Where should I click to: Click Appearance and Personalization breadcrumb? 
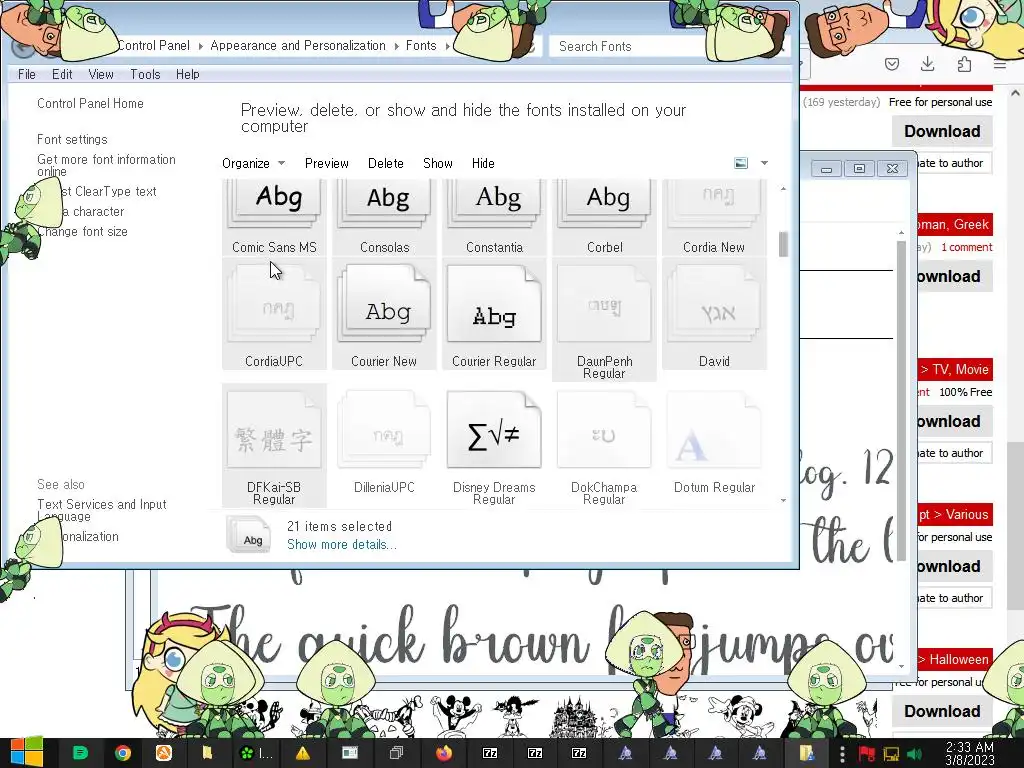298,46
